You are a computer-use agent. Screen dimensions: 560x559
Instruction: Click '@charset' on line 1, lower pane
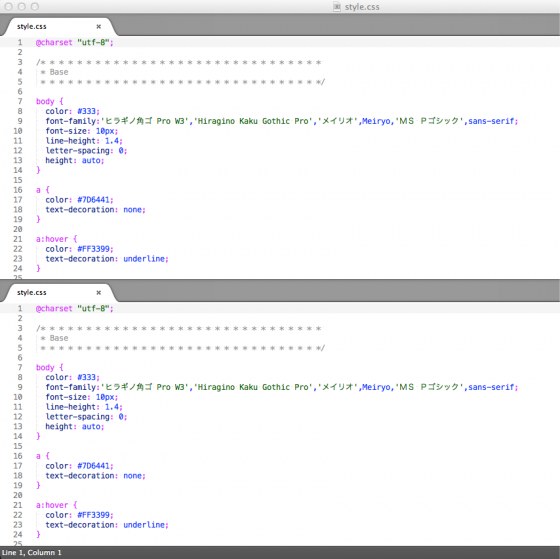[54, 309]
